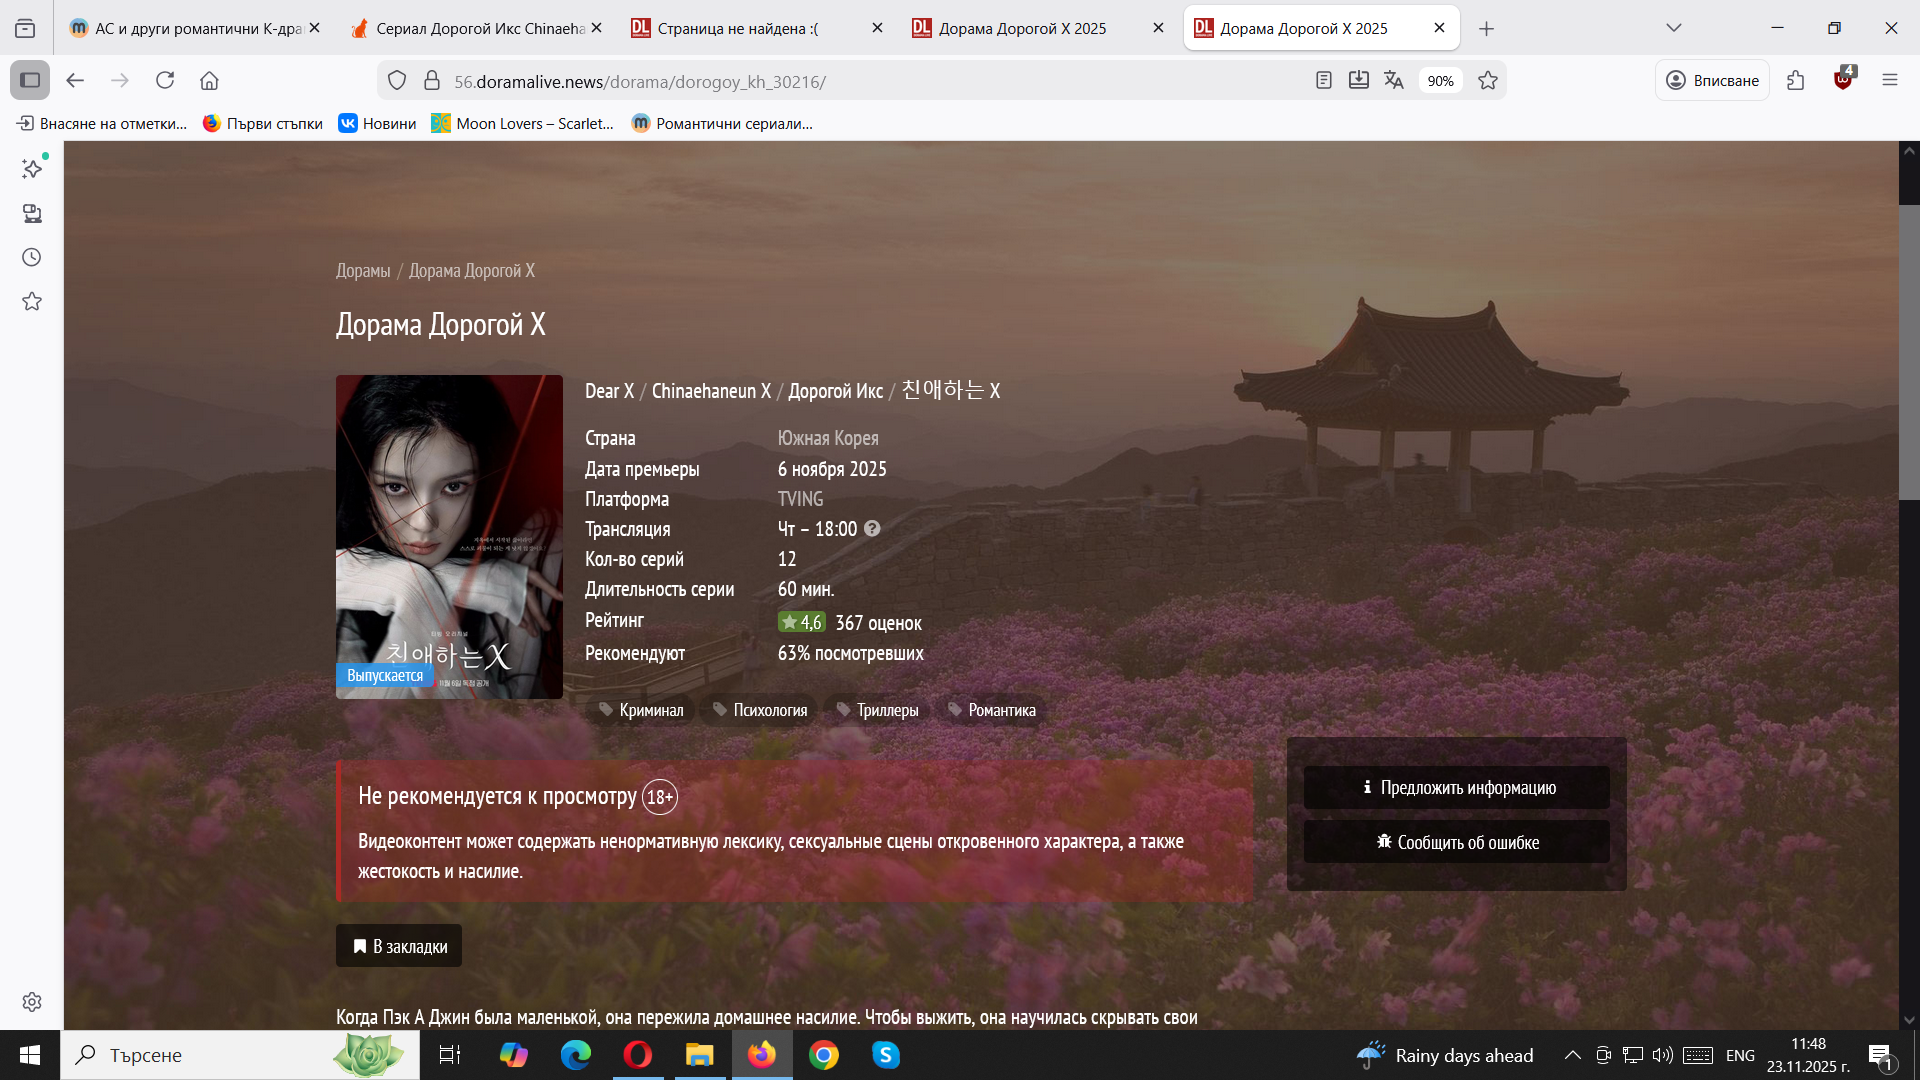Viewport: 1920px width, 1080px height.
Task: Open Firefox application hamburger menu
Action: click(x=1889, y=80)
